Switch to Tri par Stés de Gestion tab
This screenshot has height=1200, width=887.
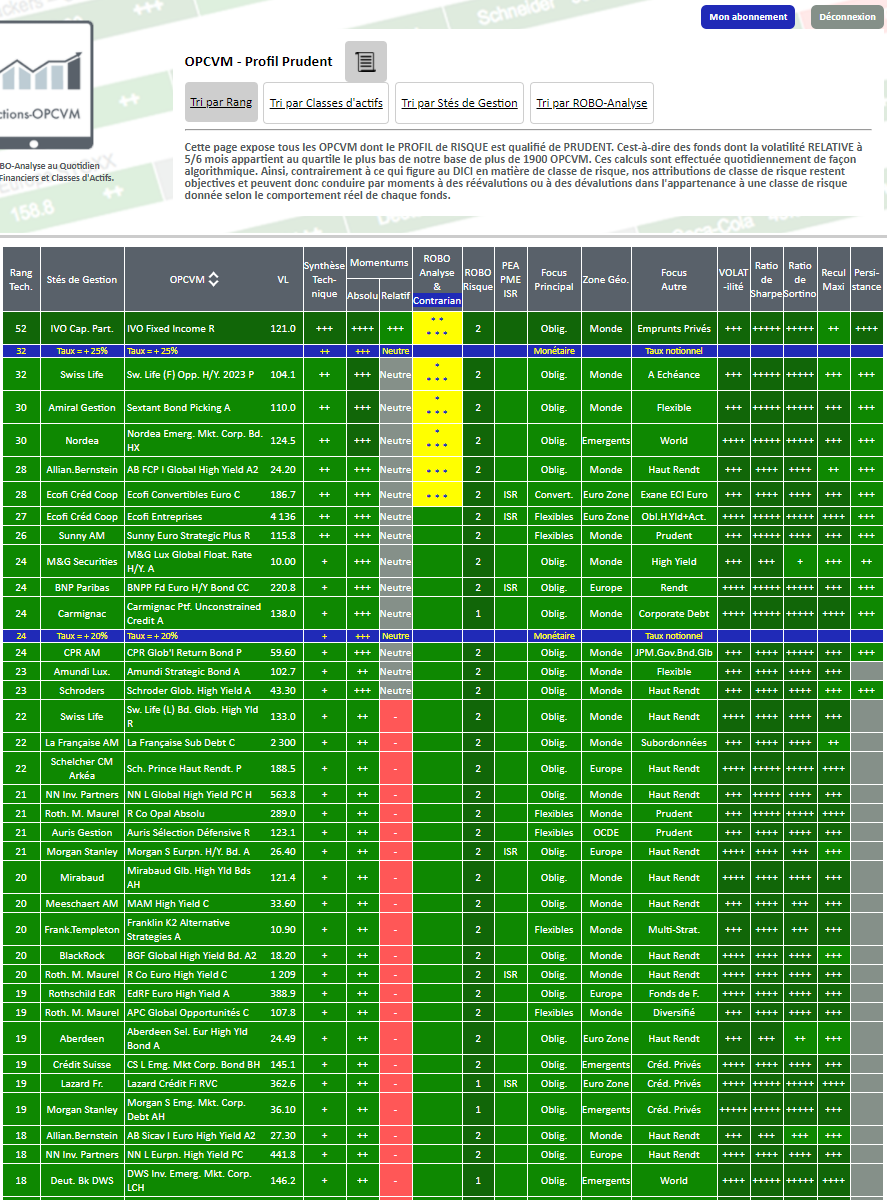(460, 103)
